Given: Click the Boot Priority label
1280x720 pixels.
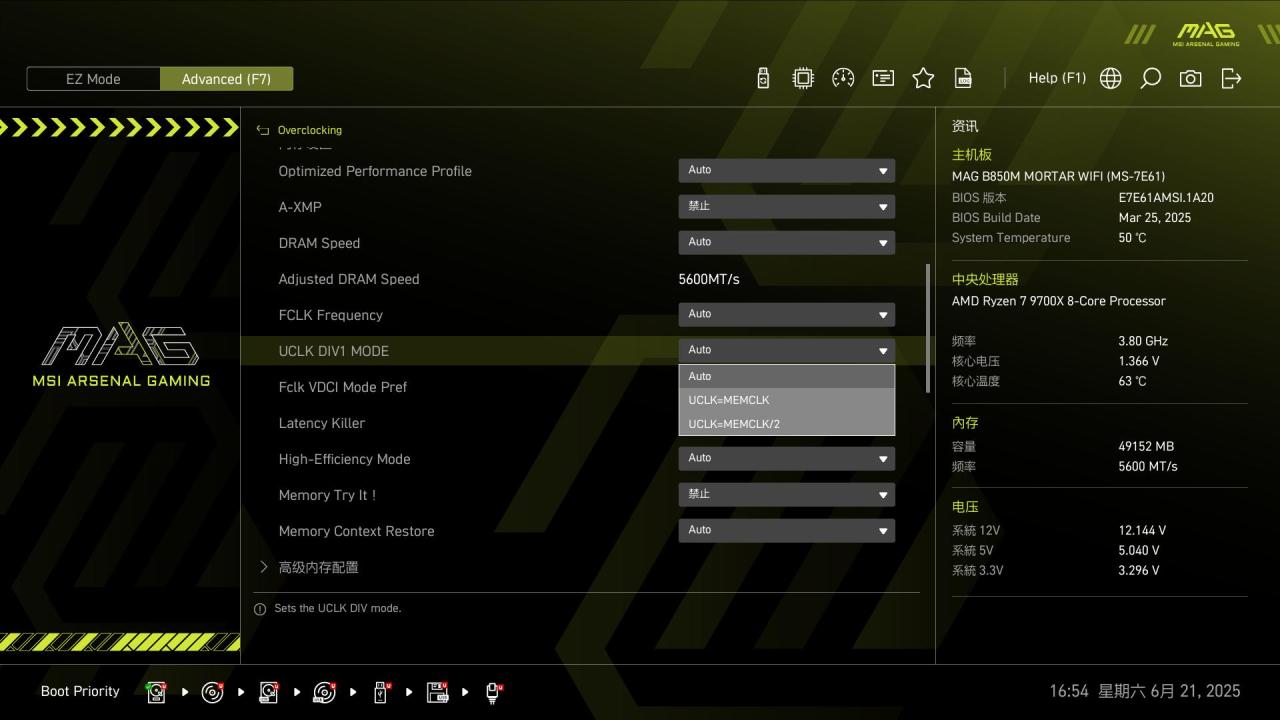Looking at the screenshot, I should [x=80, y=691].
